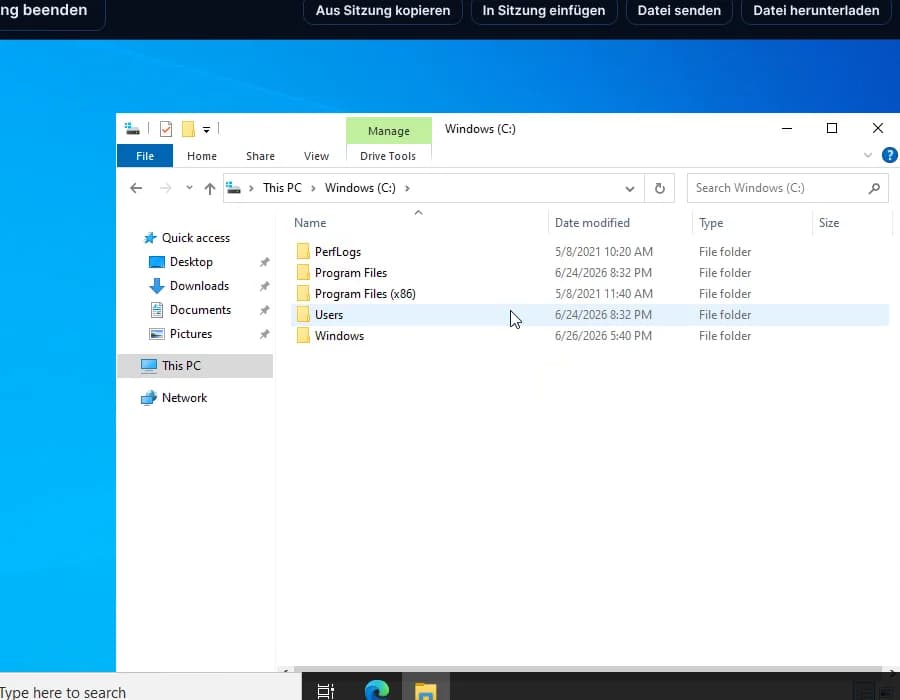Select the Program Files (x86) folder
900x700 pixels.
coord(590,294)
